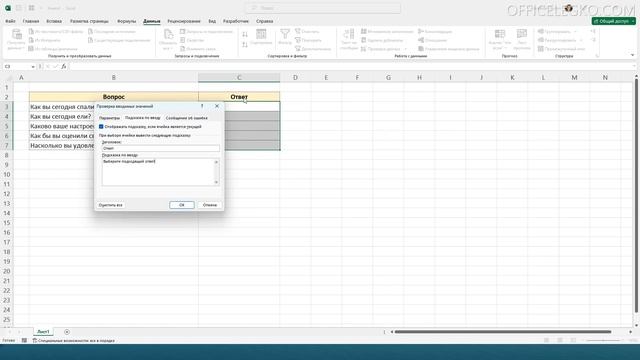Open Advanced filter (Дополнительно)
The width and height of the screenshot is (640, 360).
(313, 49)
